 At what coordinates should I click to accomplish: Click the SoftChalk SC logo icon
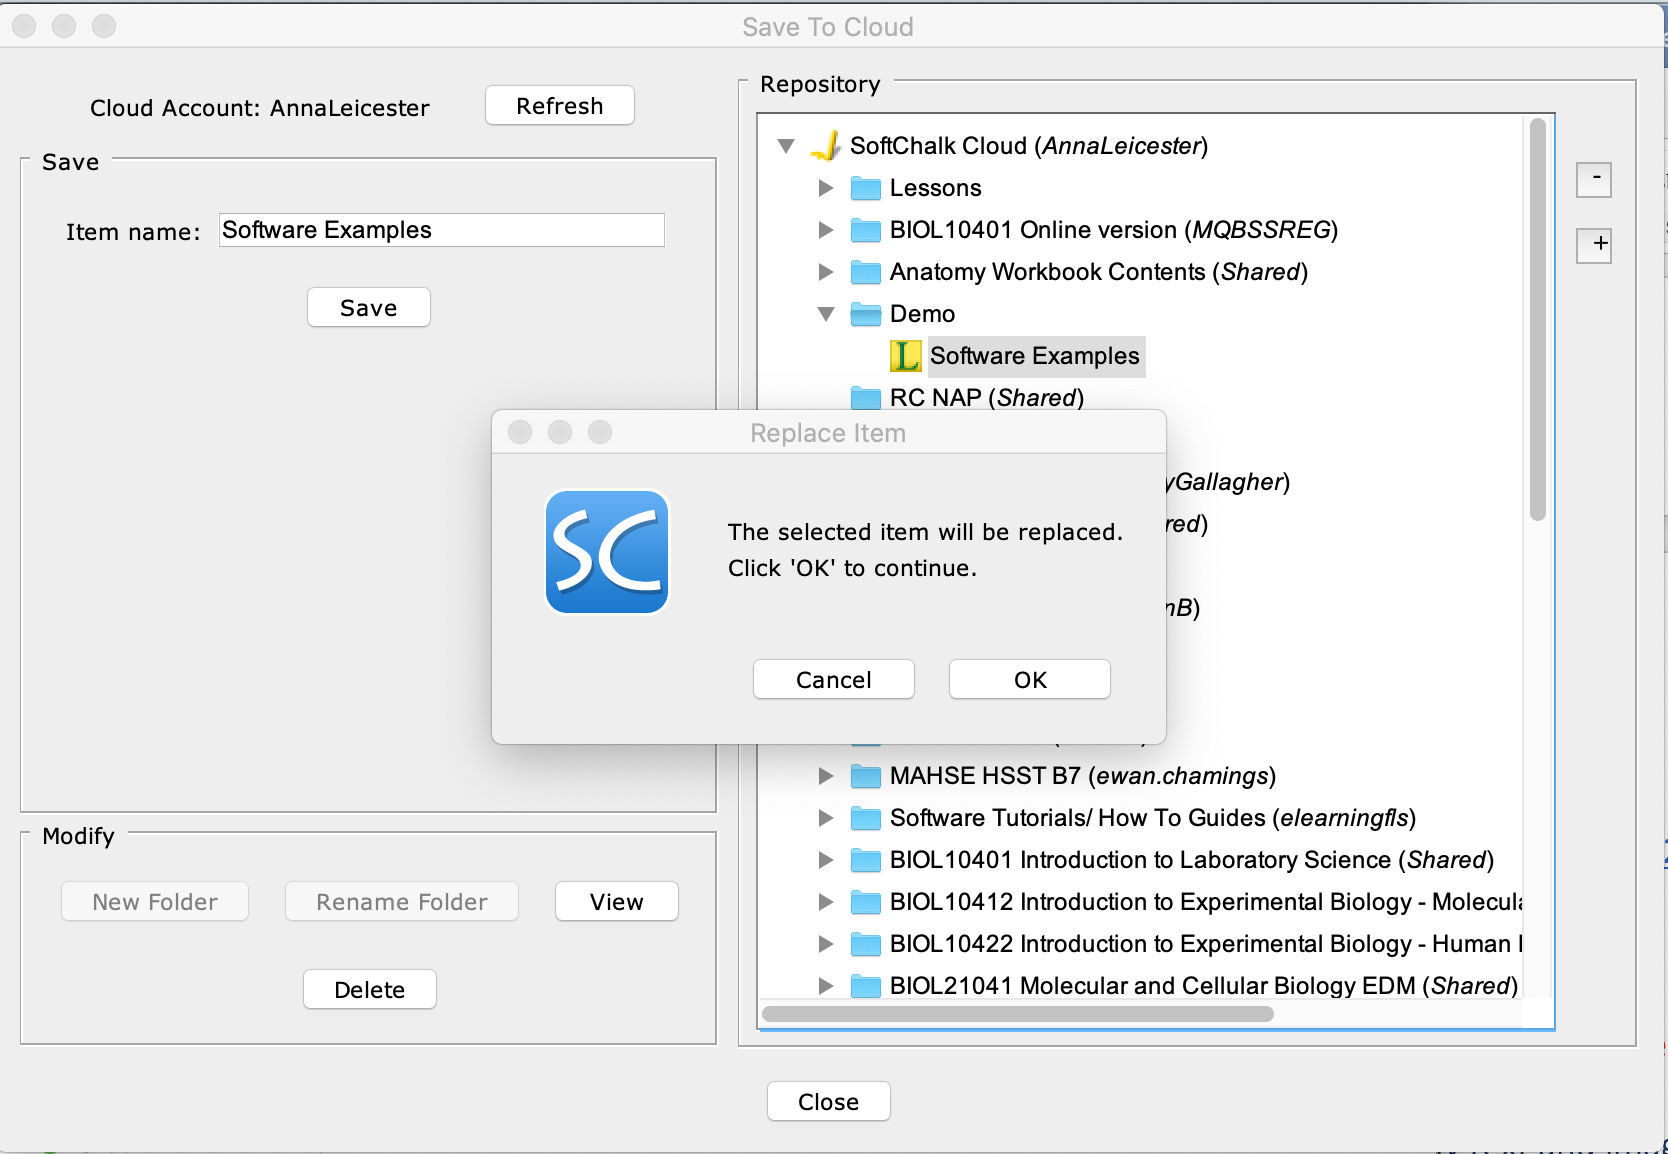[607, 552]
